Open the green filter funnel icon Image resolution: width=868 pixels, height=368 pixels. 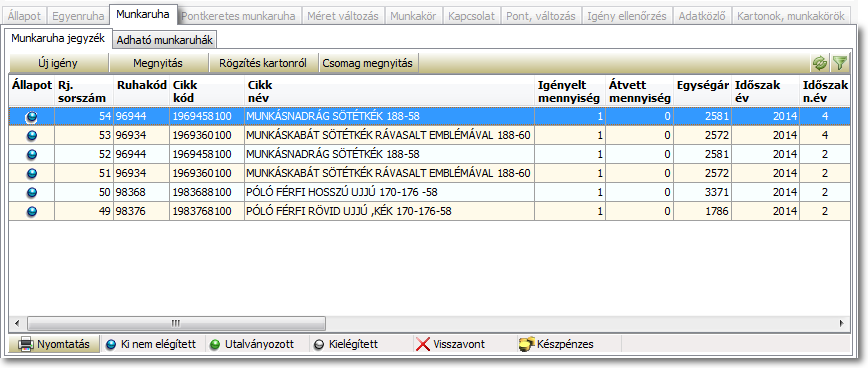(840, 63)
